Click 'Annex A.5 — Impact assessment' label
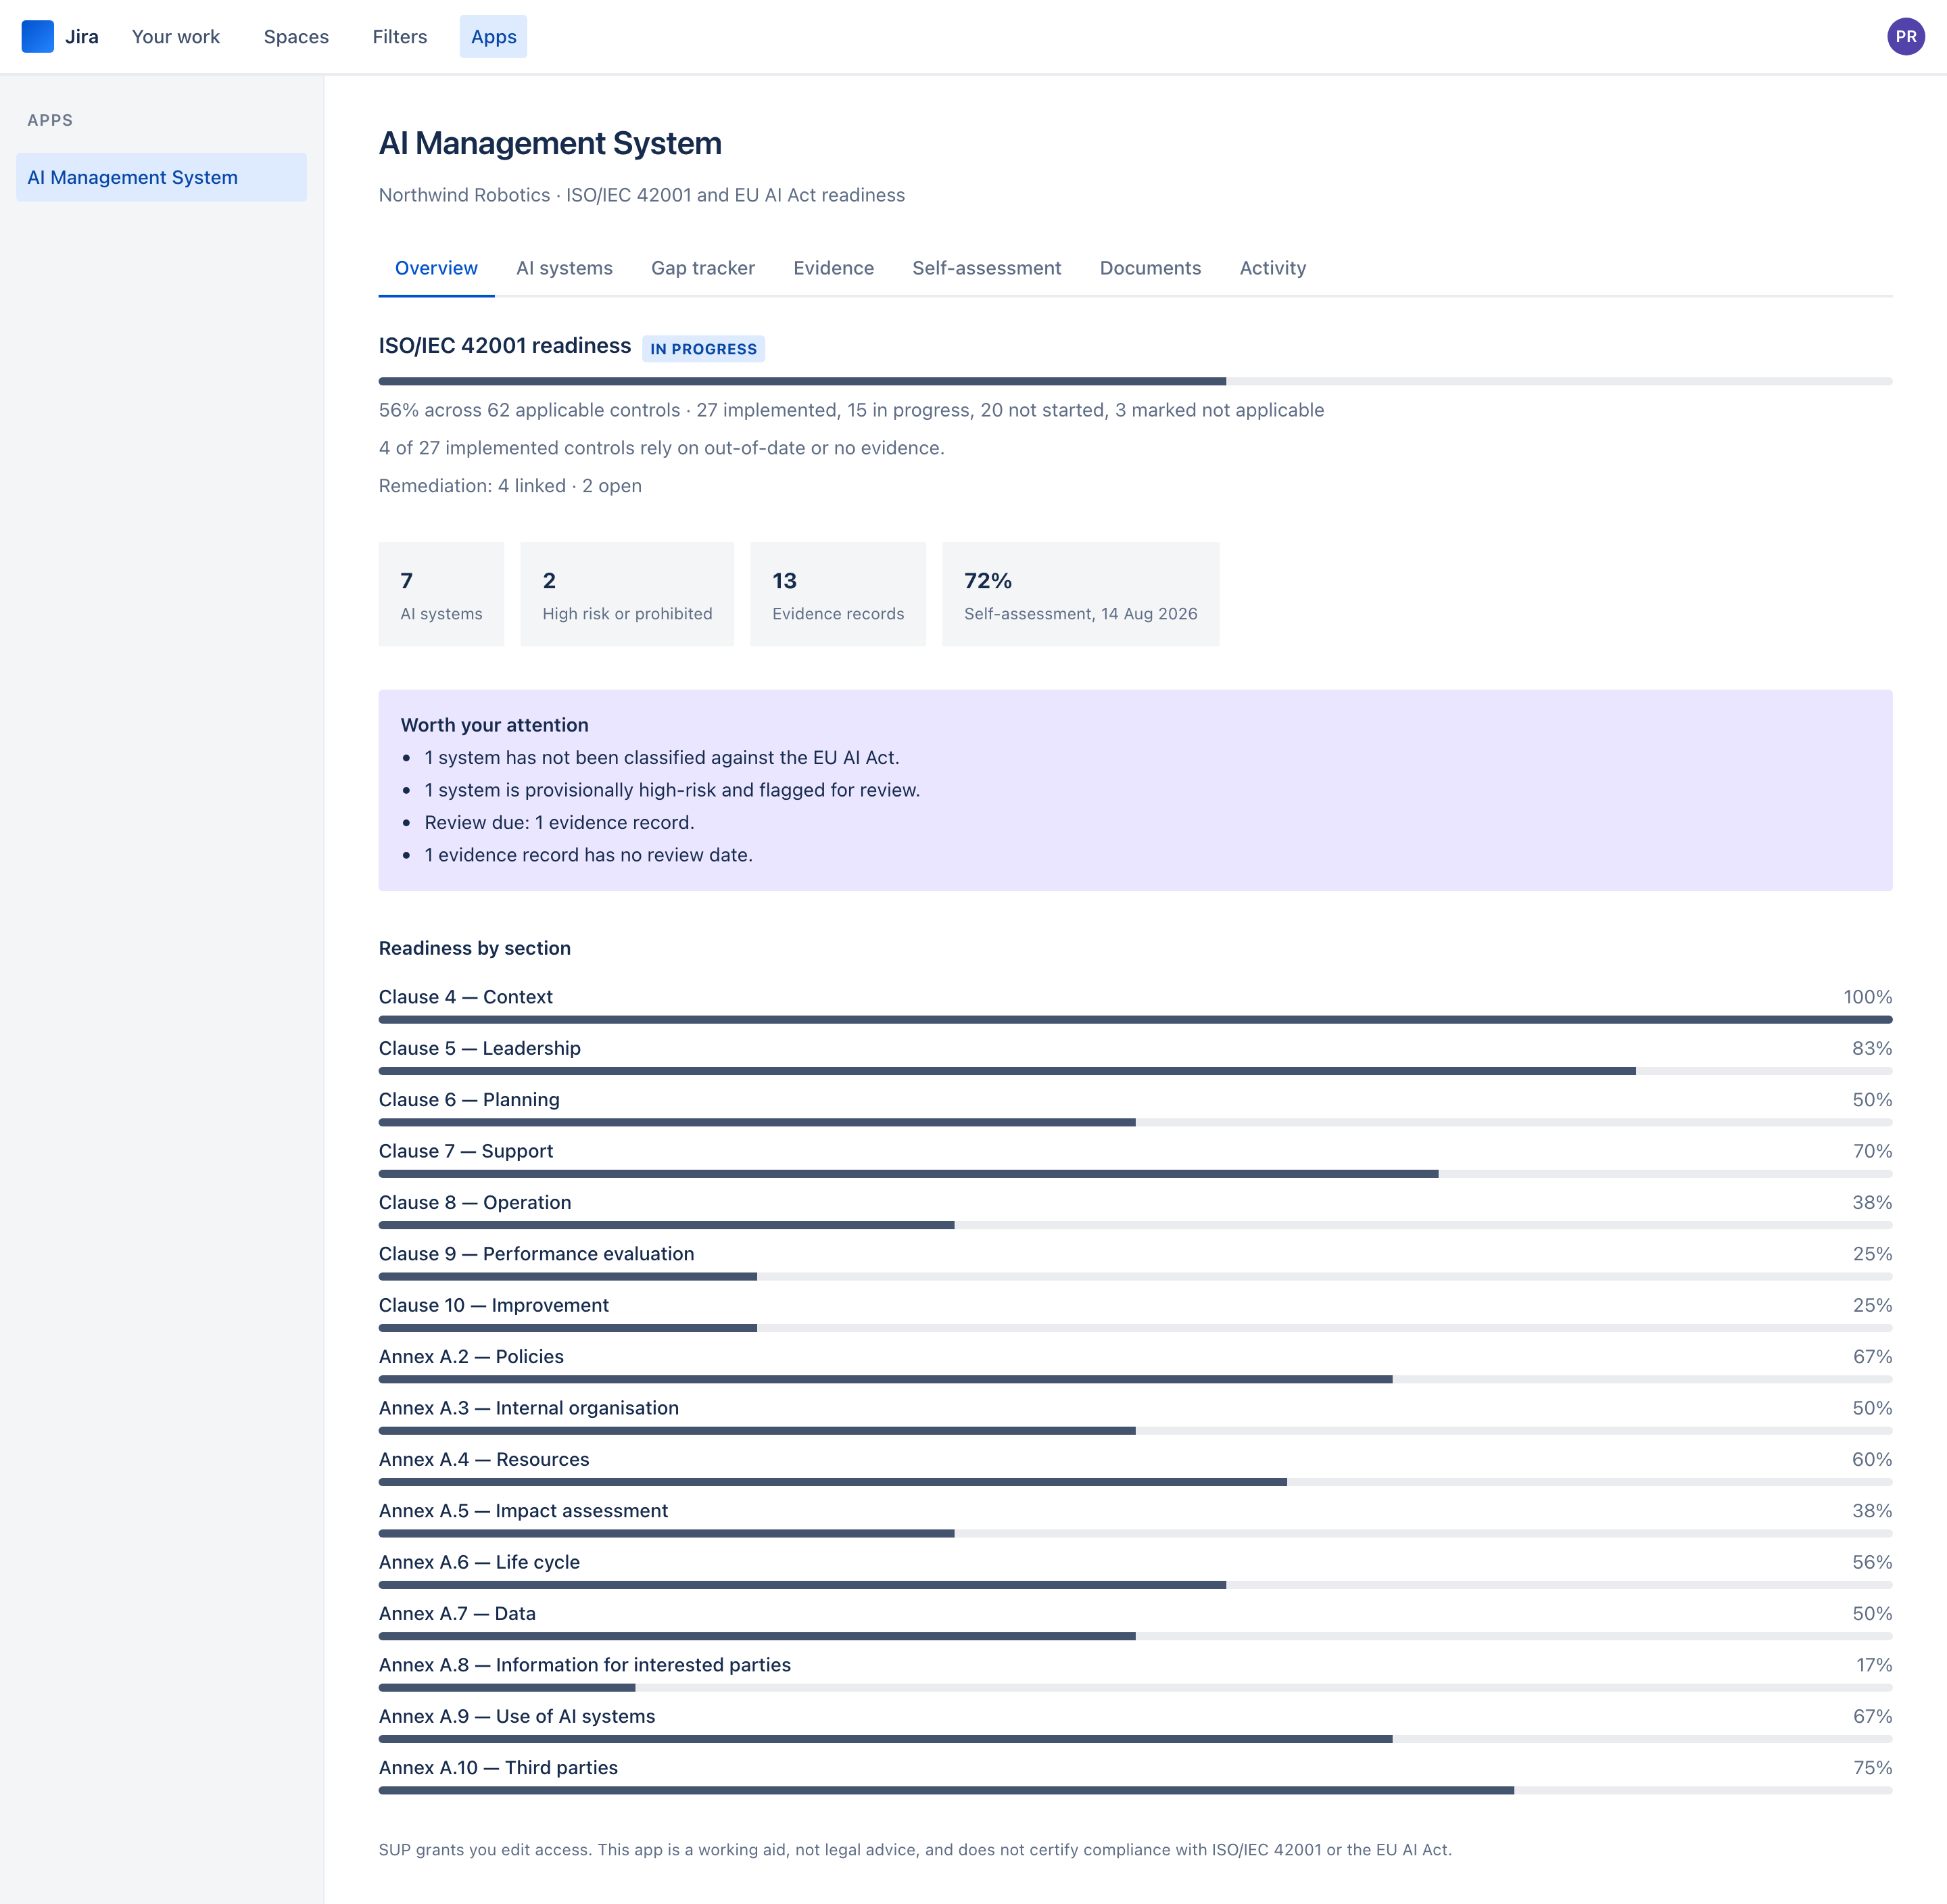 click(x=523, y=1510)
